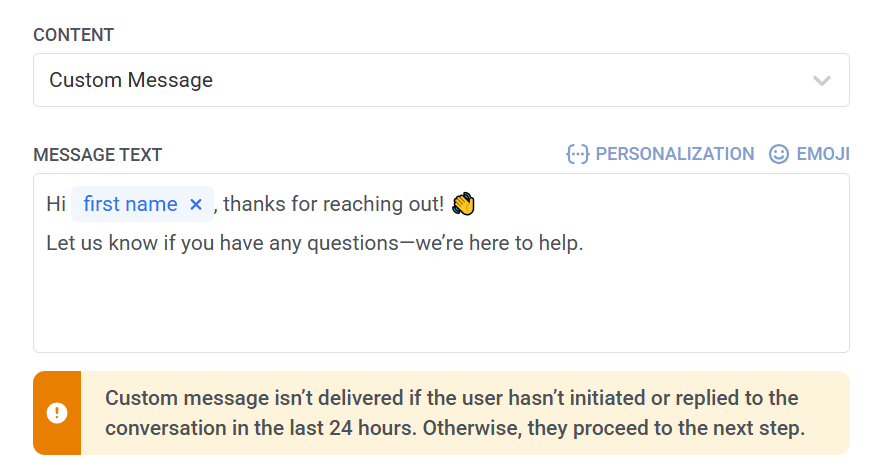
Task: Click the "Custom Message" selected value
Action: [131, 80]
